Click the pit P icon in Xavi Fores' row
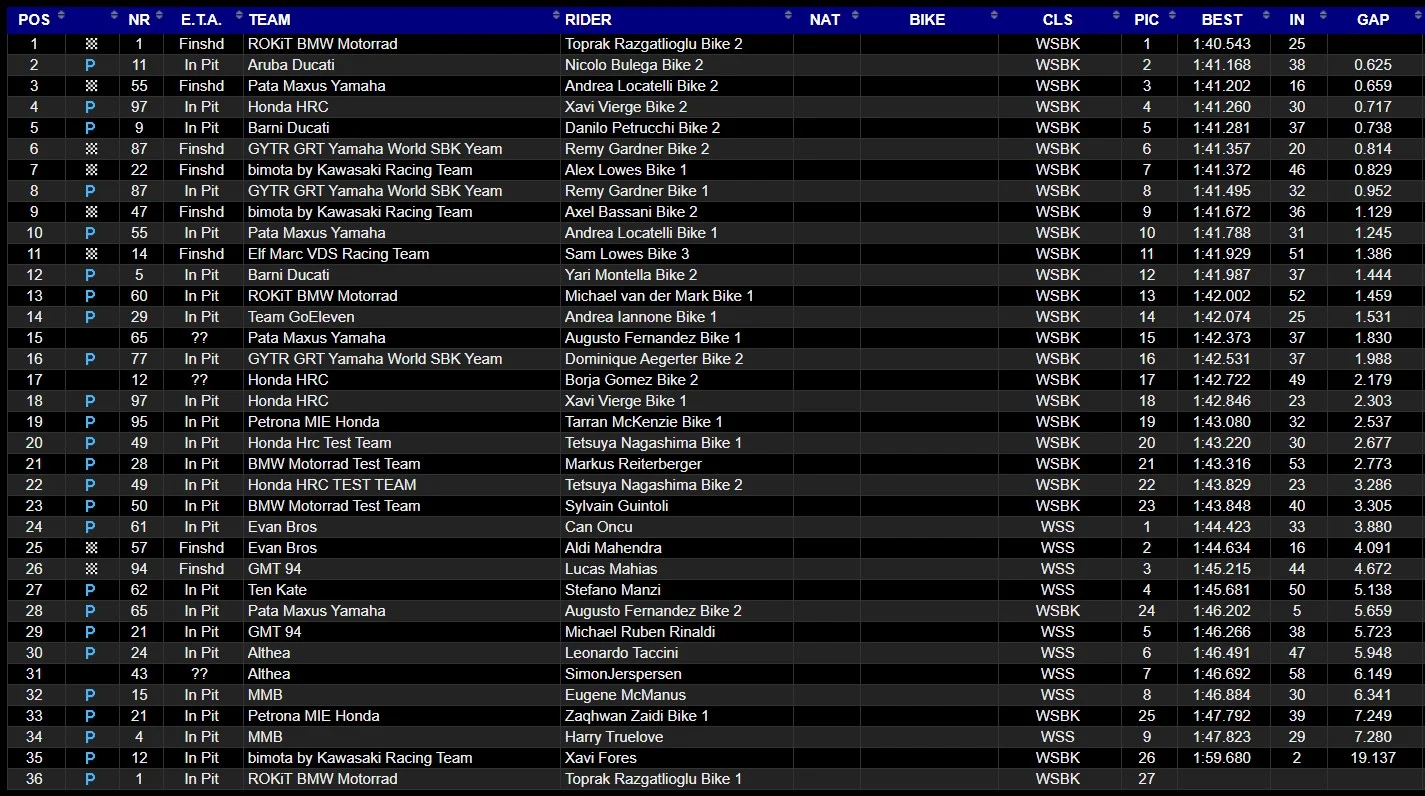 click(91, 758)
